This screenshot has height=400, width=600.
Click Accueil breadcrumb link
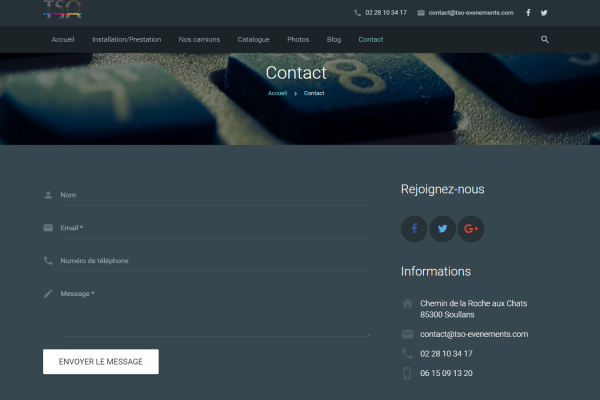(x=277, y=93)
